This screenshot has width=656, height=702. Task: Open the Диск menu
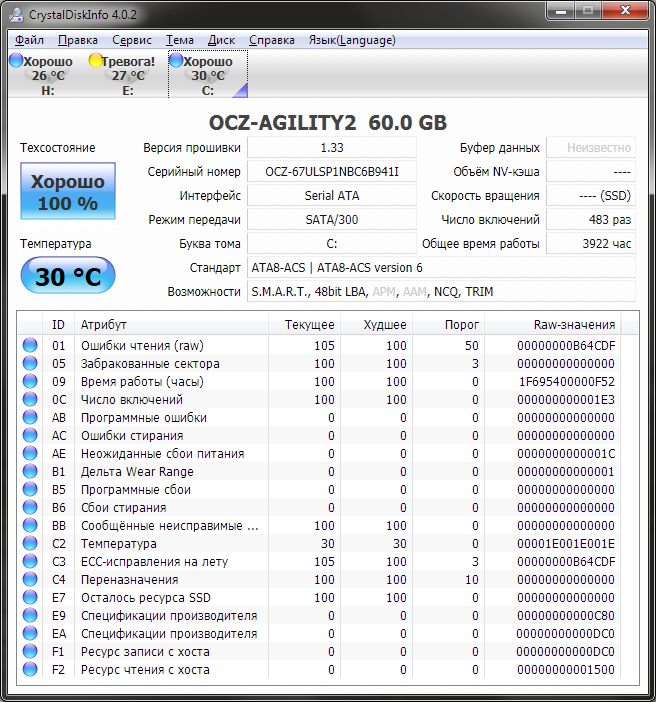click(221, 40)
